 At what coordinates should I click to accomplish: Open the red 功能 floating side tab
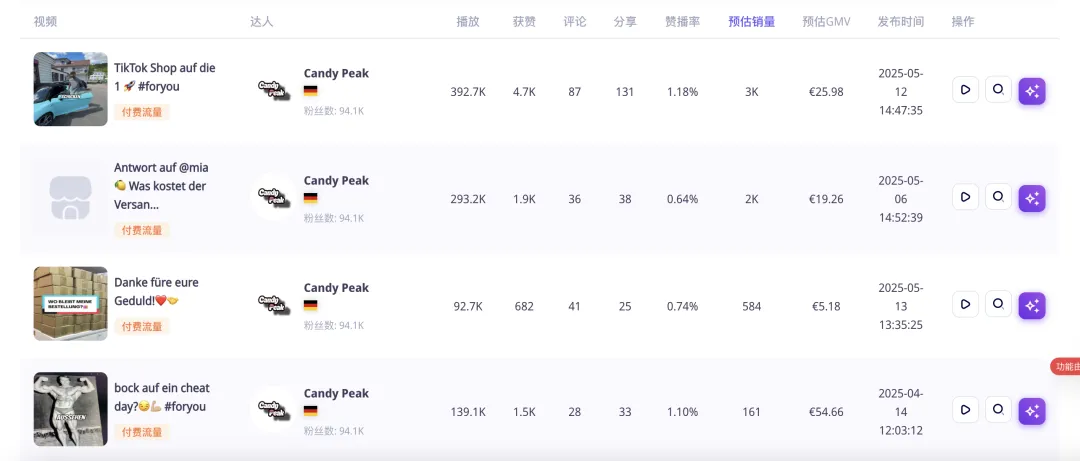1066,367
